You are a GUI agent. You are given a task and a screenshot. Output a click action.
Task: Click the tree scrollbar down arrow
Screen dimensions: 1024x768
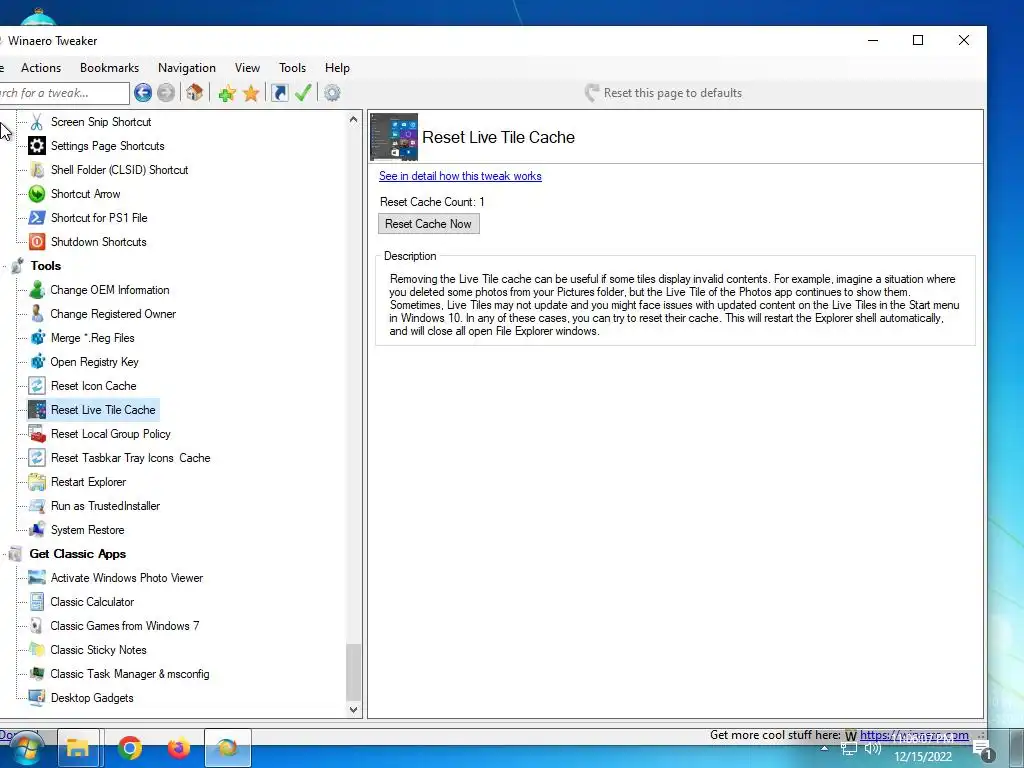coord(353,710)
